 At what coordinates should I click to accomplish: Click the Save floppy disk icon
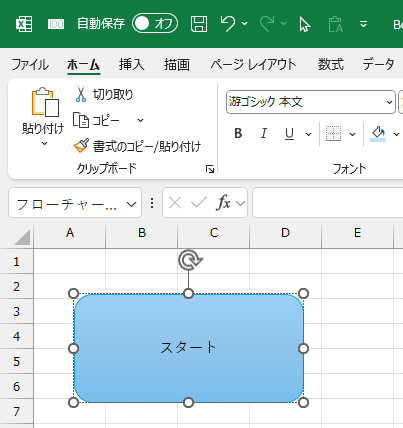199,24
